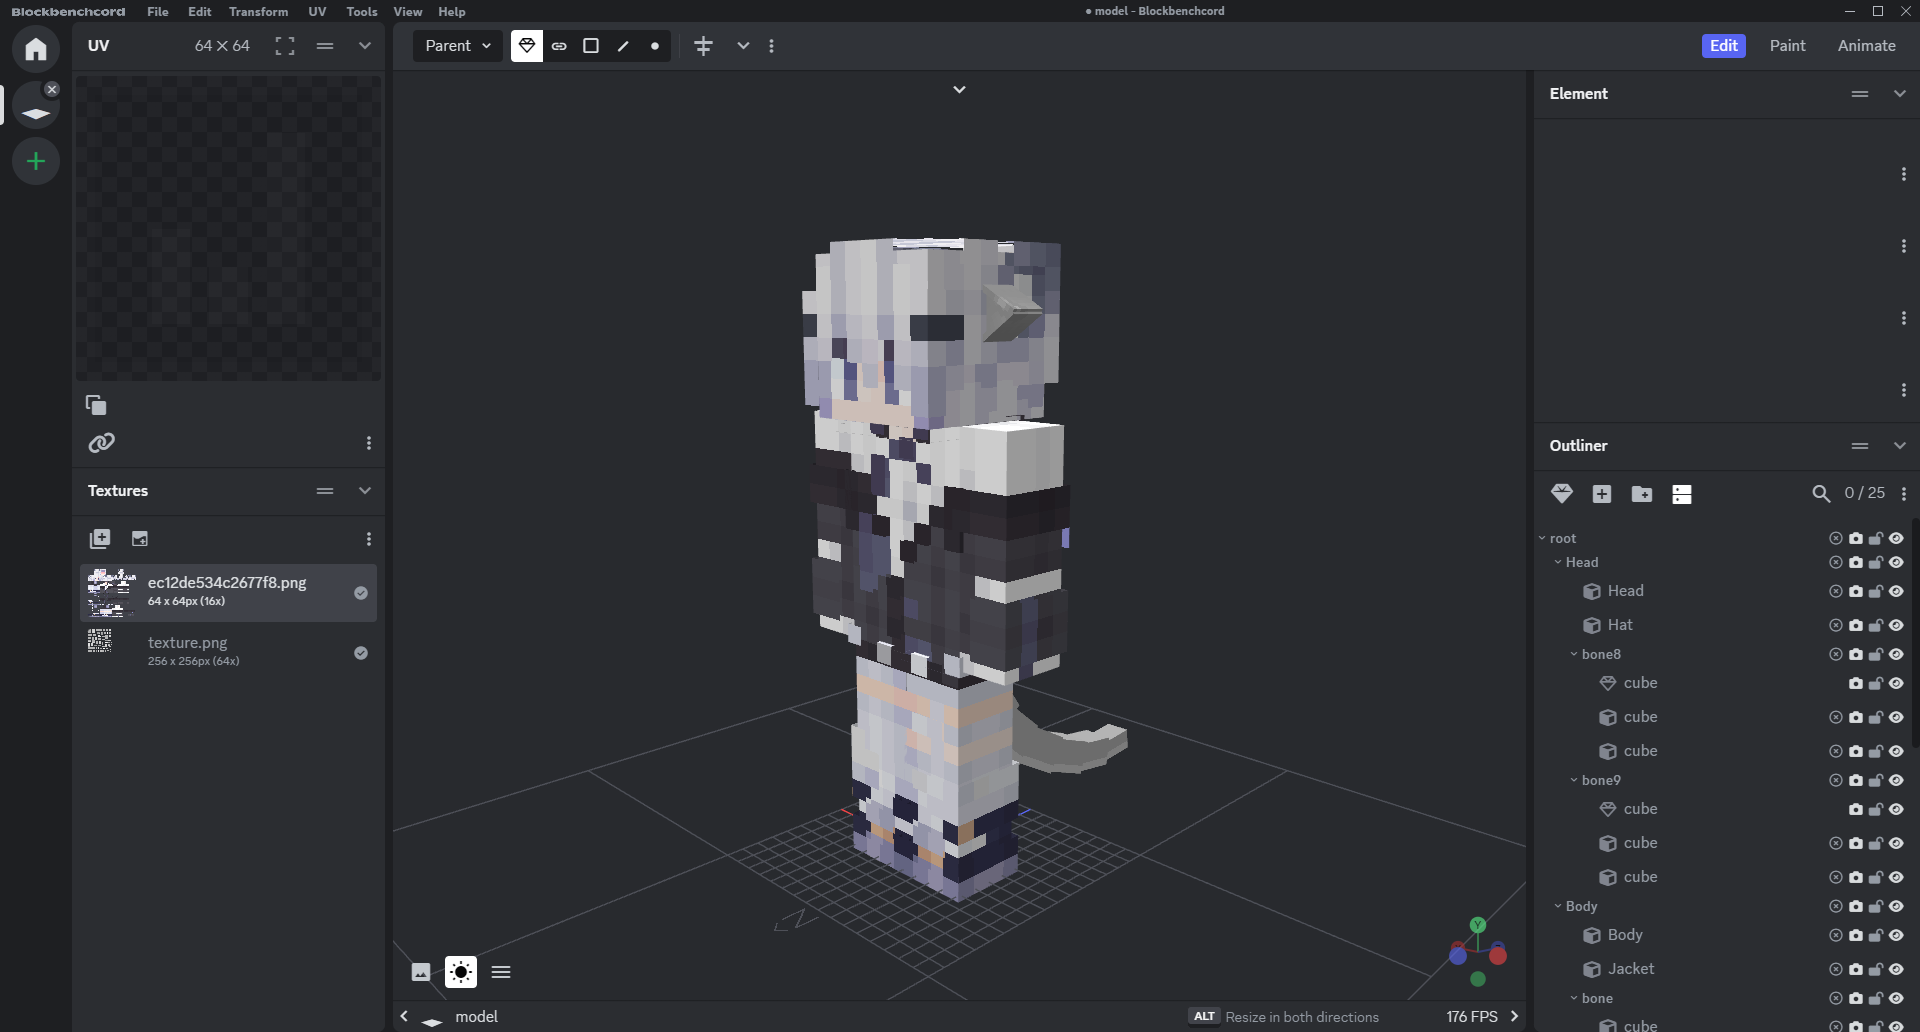Click the Add Cube icon in Outliner
The height and width of the screenshot is (1032, 1920).
pyautogui.click(x=1601, y=494)
